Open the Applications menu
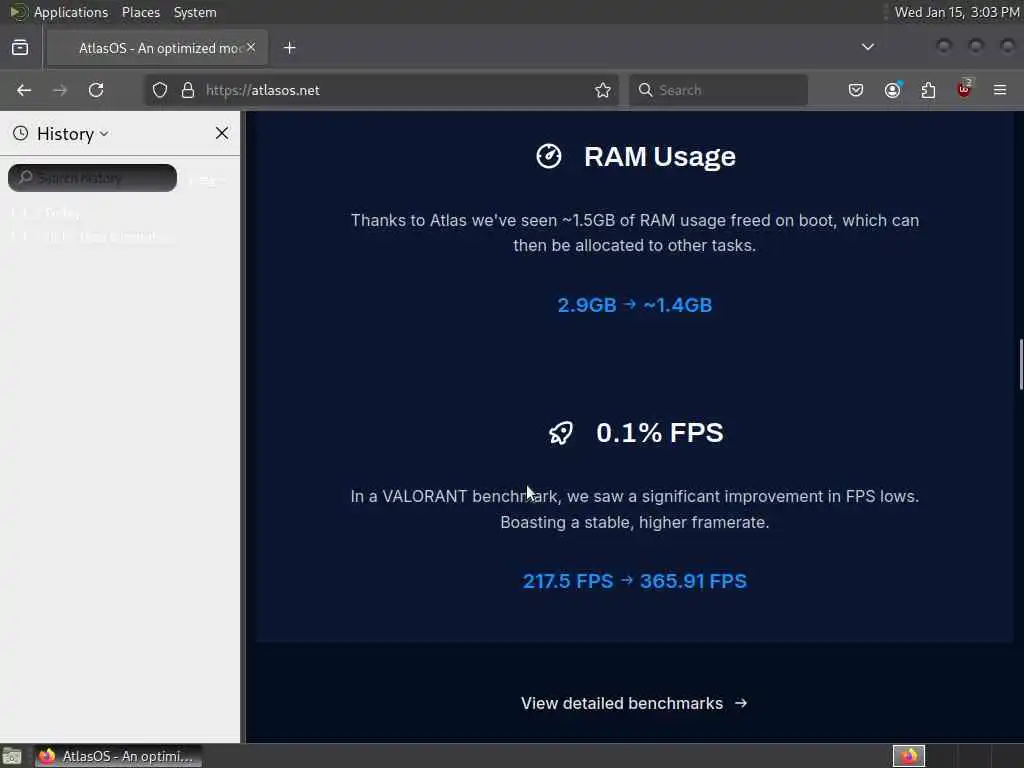Screen dimensions: 1024x768 point(71,12)
